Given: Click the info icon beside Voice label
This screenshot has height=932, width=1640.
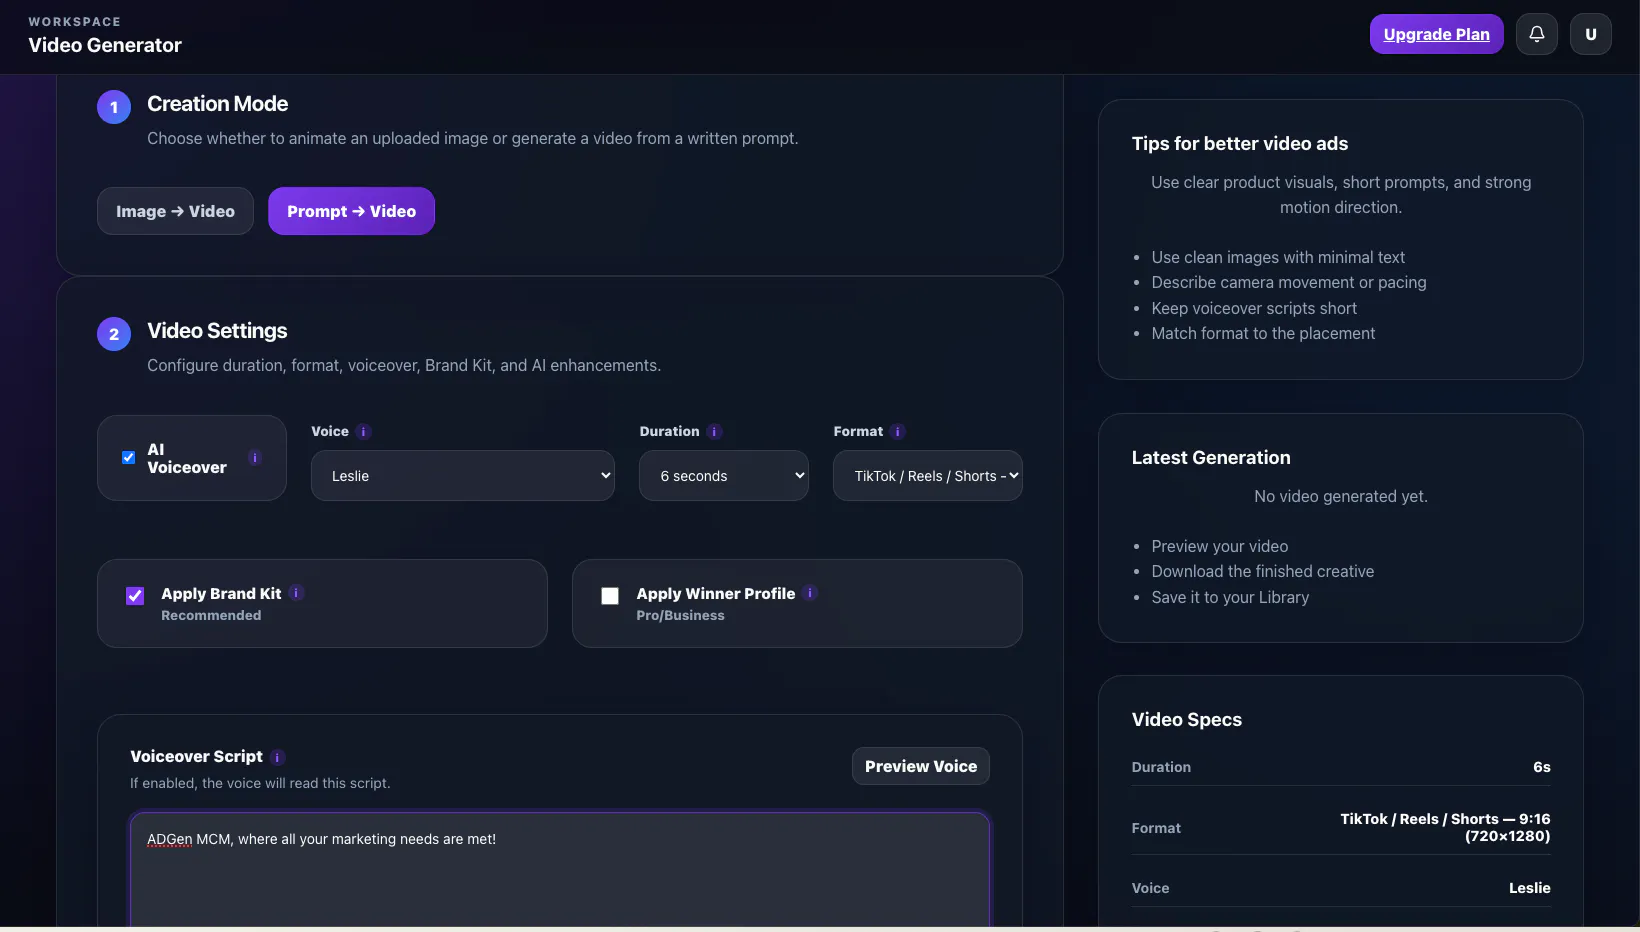Looking at the screenshot, I should (364, 432).
